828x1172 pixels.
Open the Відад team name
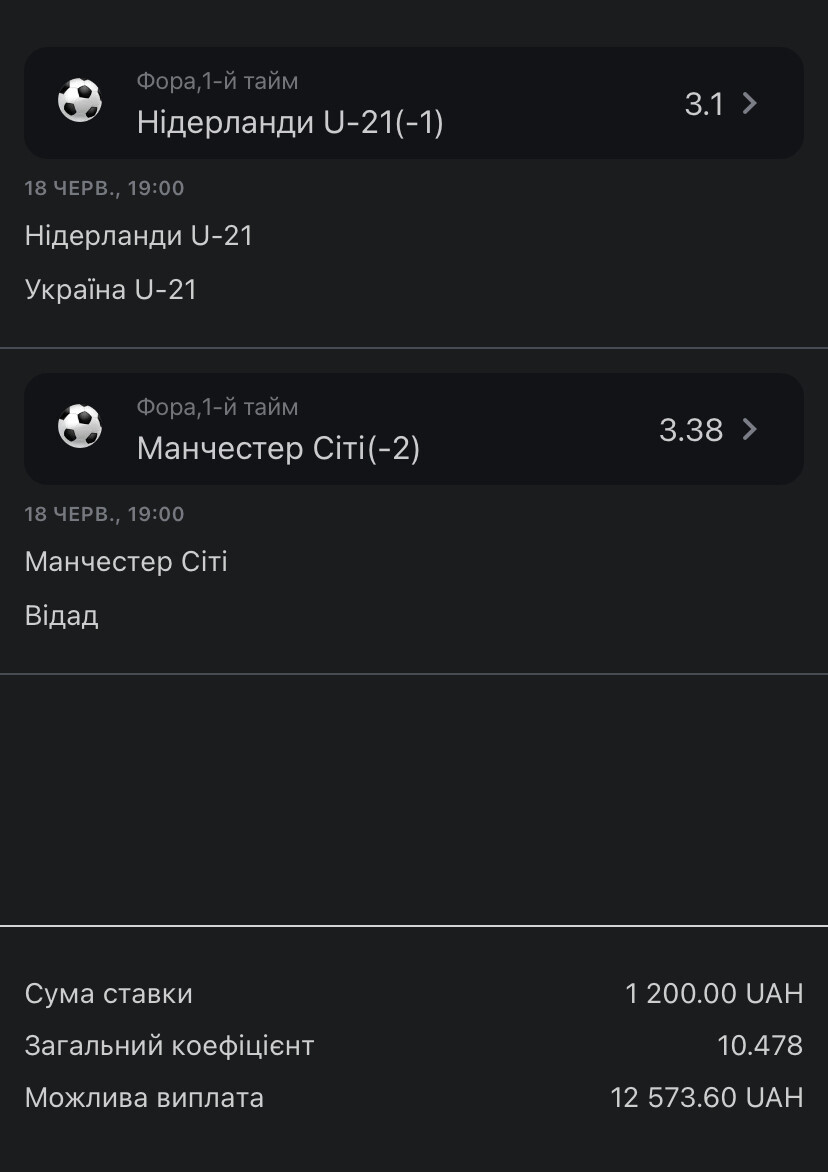pyautogui.click(x=61, y=616)
